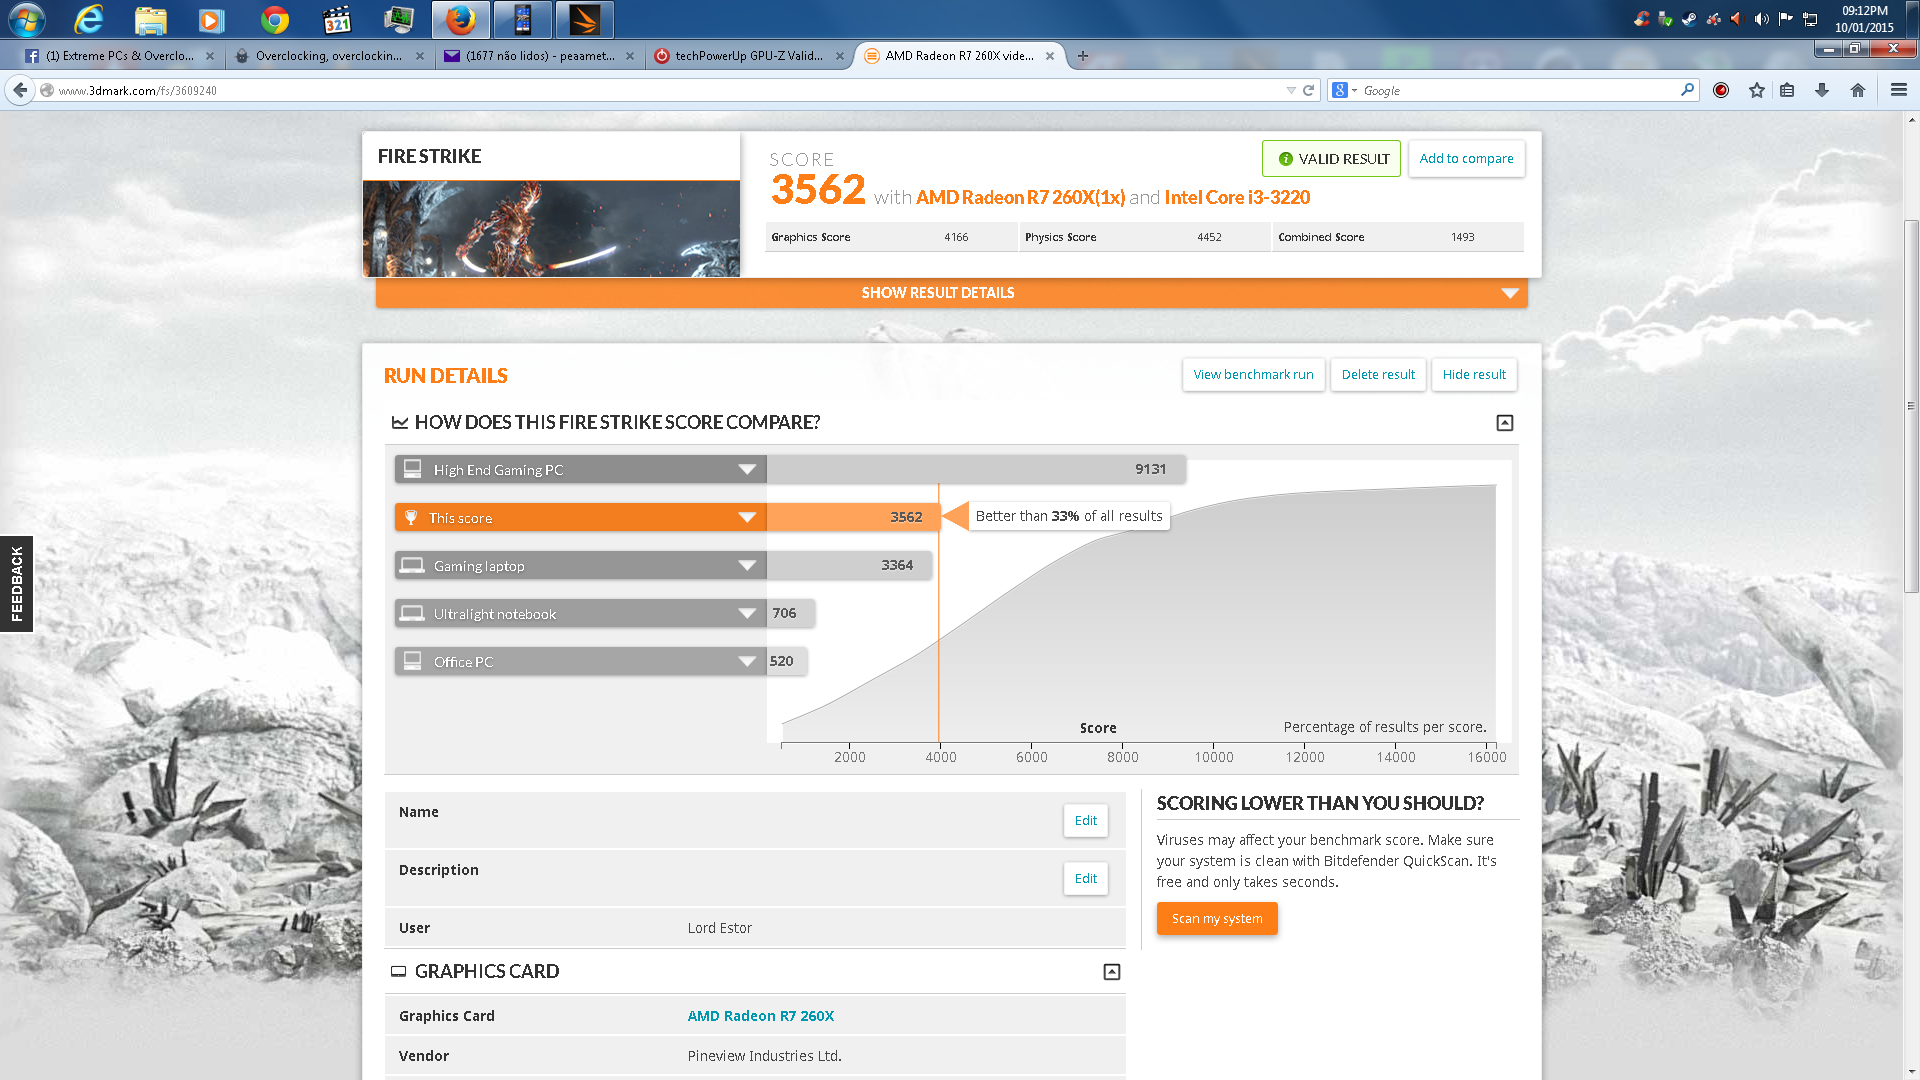The height and width of the screenshot is (1080, 1920).
Task: Open a new browser tab
Action: [x=1083, y=56]
